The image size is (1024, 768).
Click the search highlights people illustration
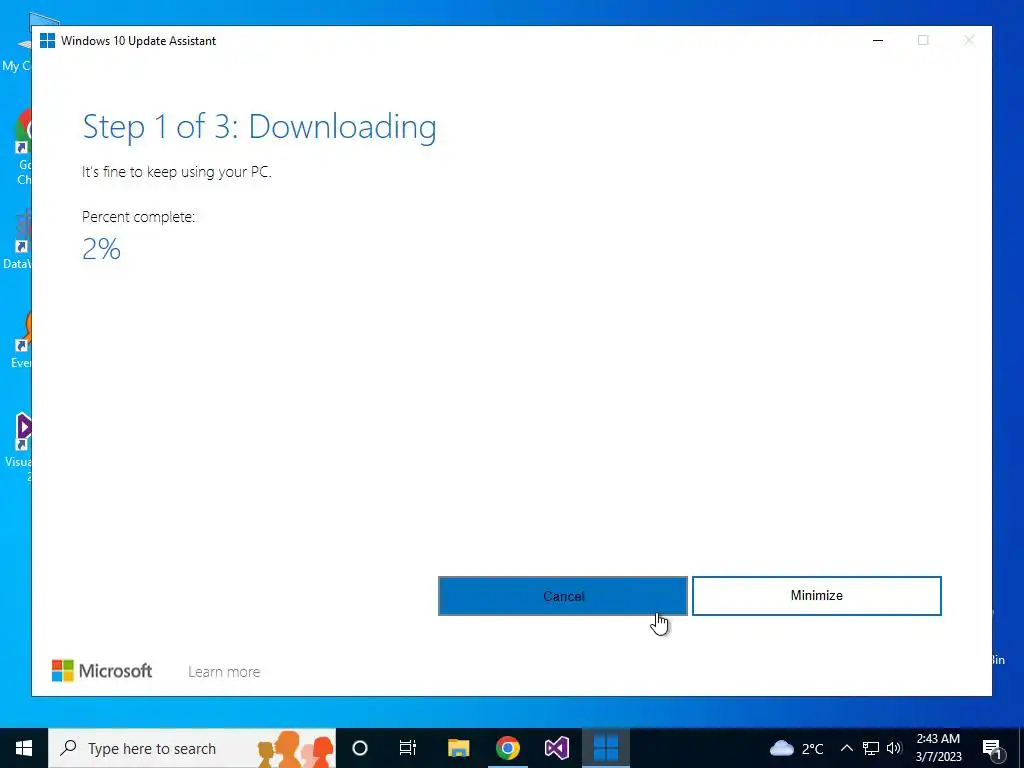coord(295,749)
